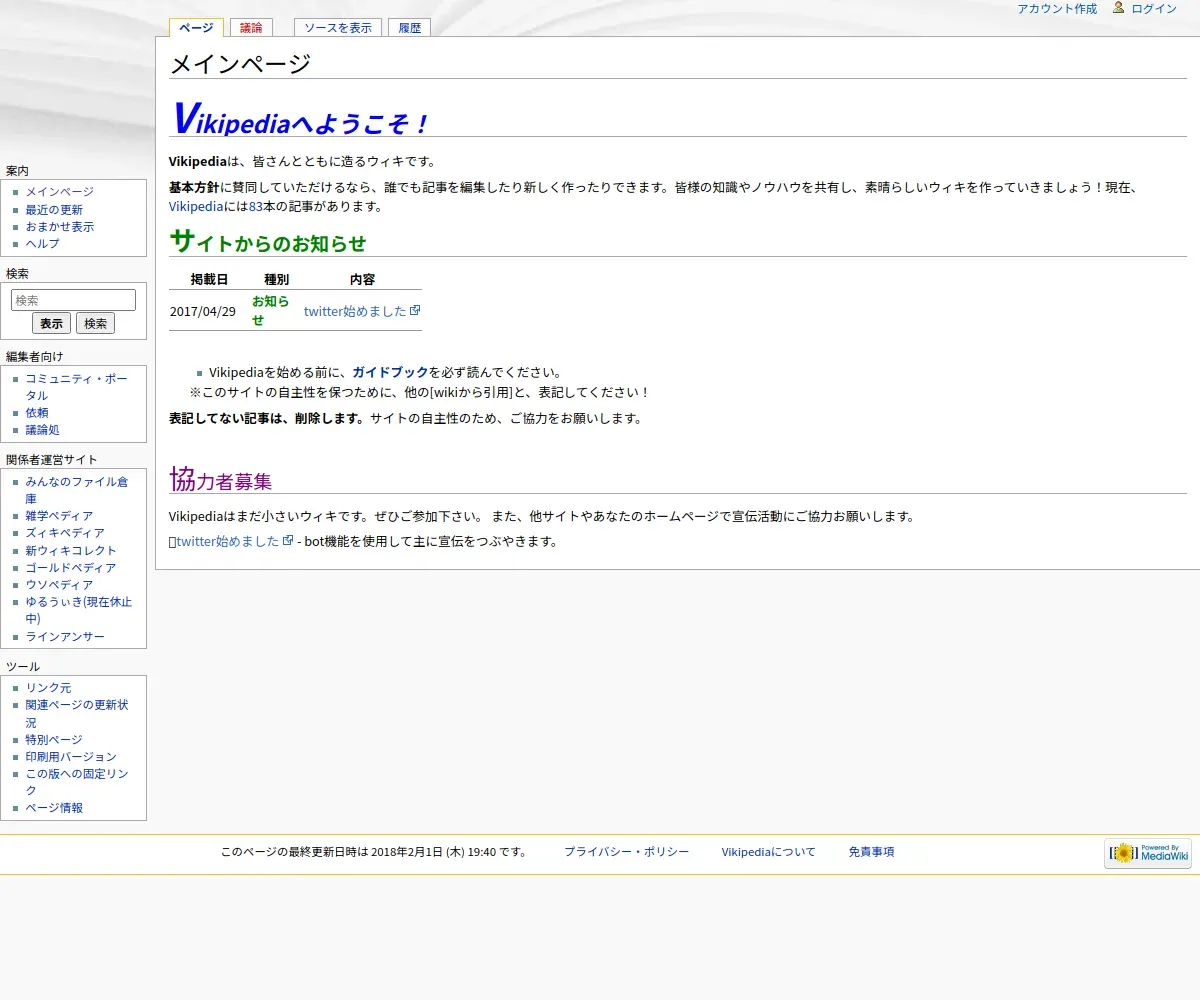
Task: Click the 表示 search button
Action: 51,323
